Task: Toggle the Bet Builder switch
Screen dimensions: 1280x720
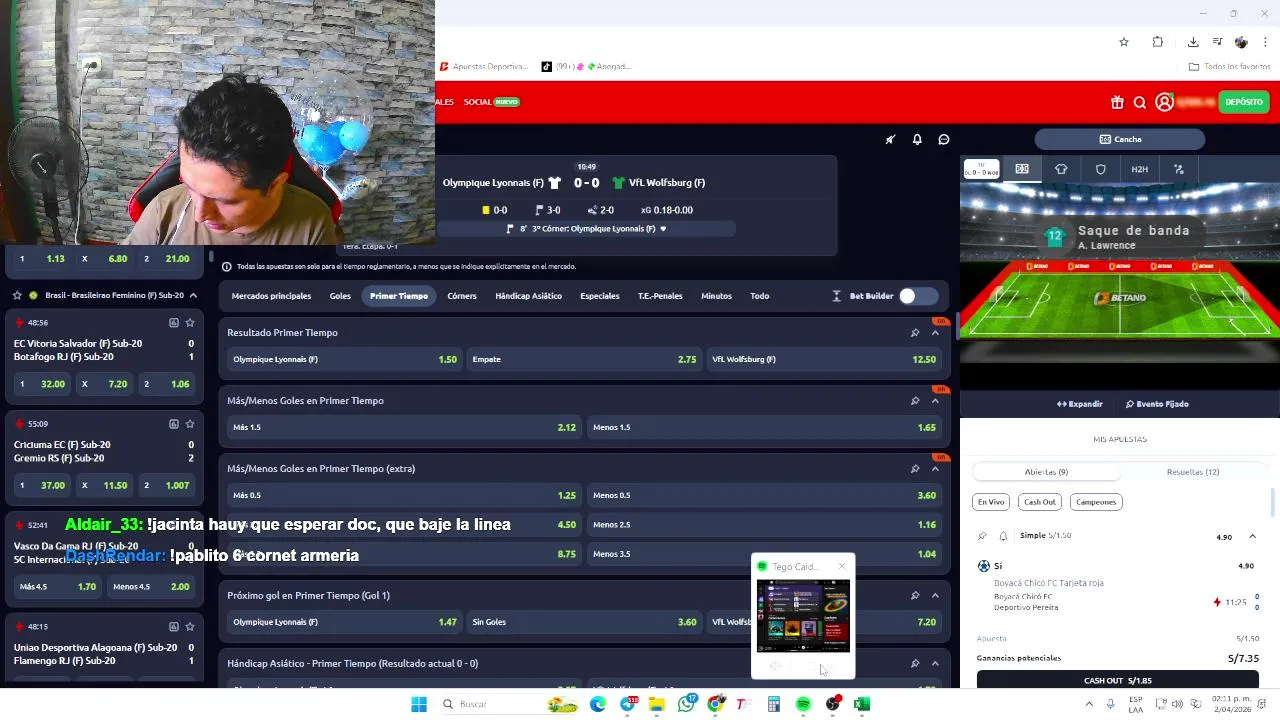Action: point(917,296)
